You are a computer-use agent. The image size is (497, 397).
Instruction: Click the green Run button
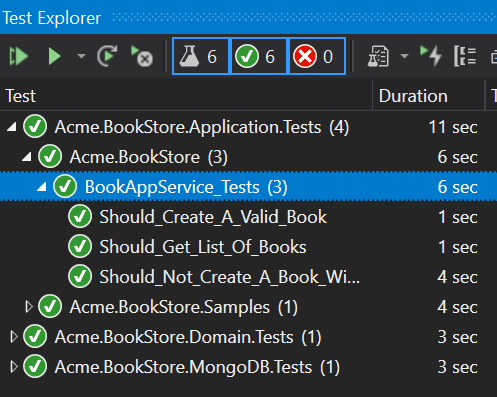tap(54, 56)
